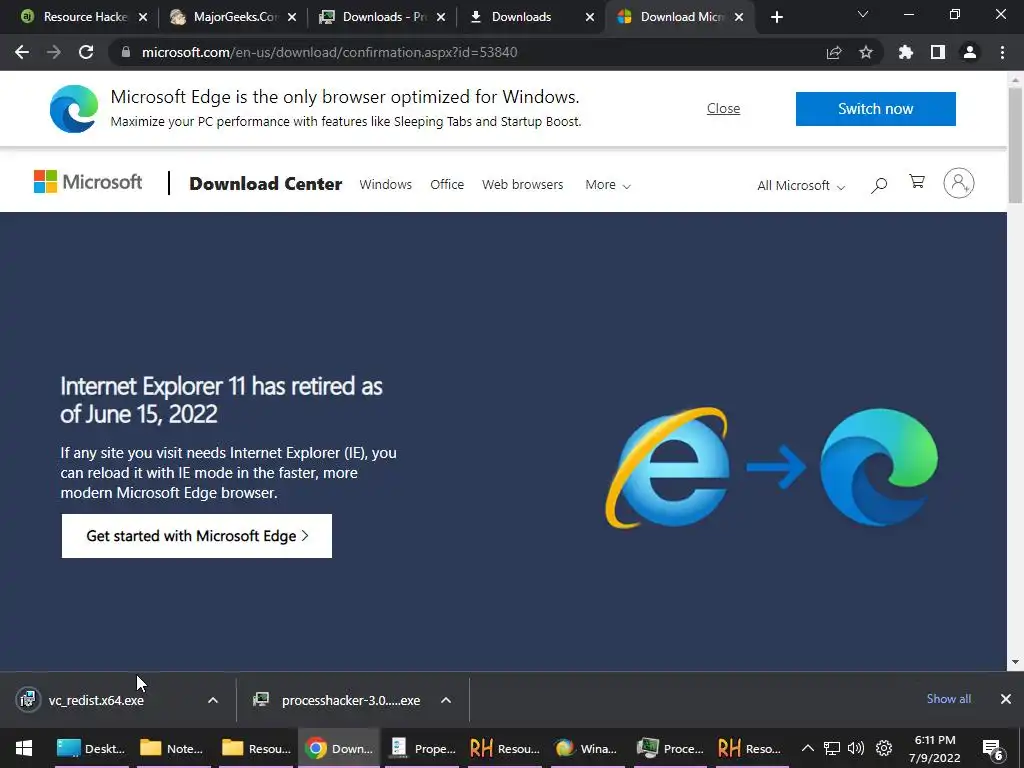Open the Chrome three-dot menu
The image size is (1024, 768).
coord(1002,52)
